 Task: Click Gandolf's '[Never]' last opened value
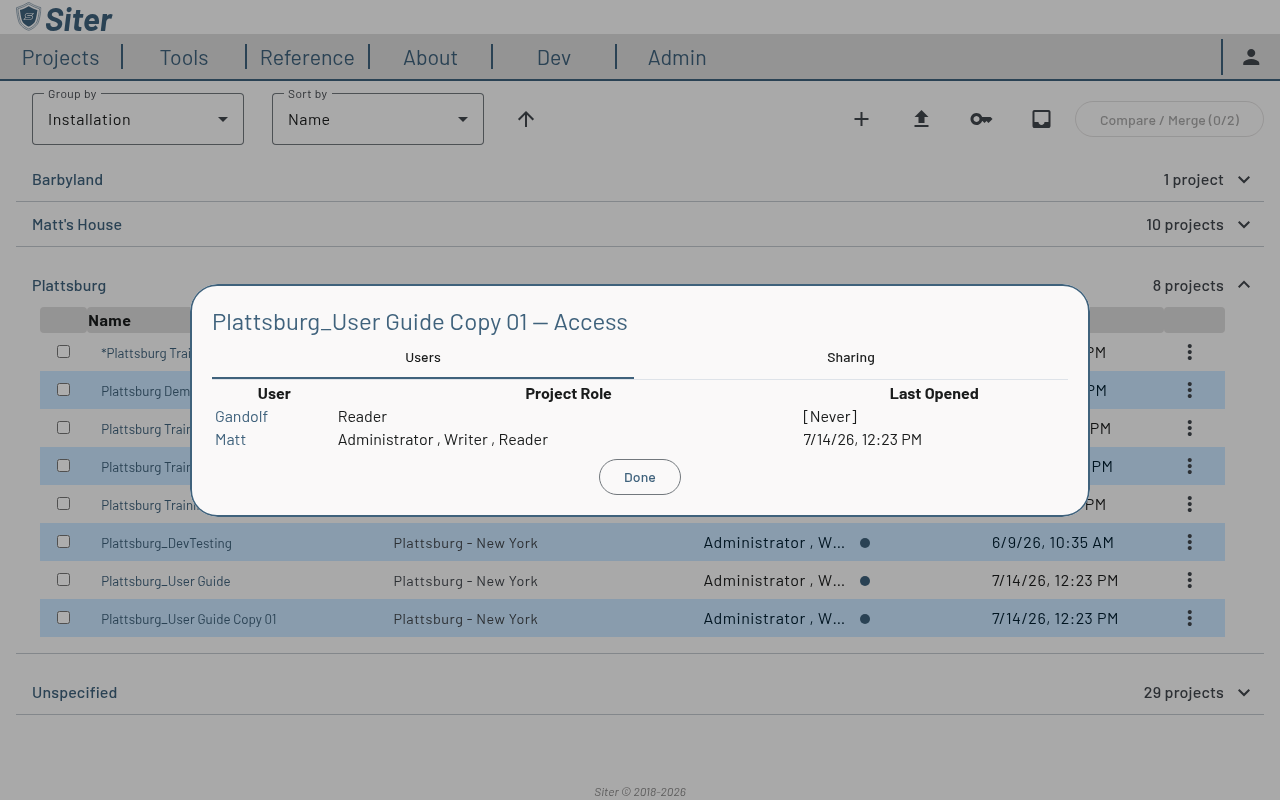click(x=830, y=416)
